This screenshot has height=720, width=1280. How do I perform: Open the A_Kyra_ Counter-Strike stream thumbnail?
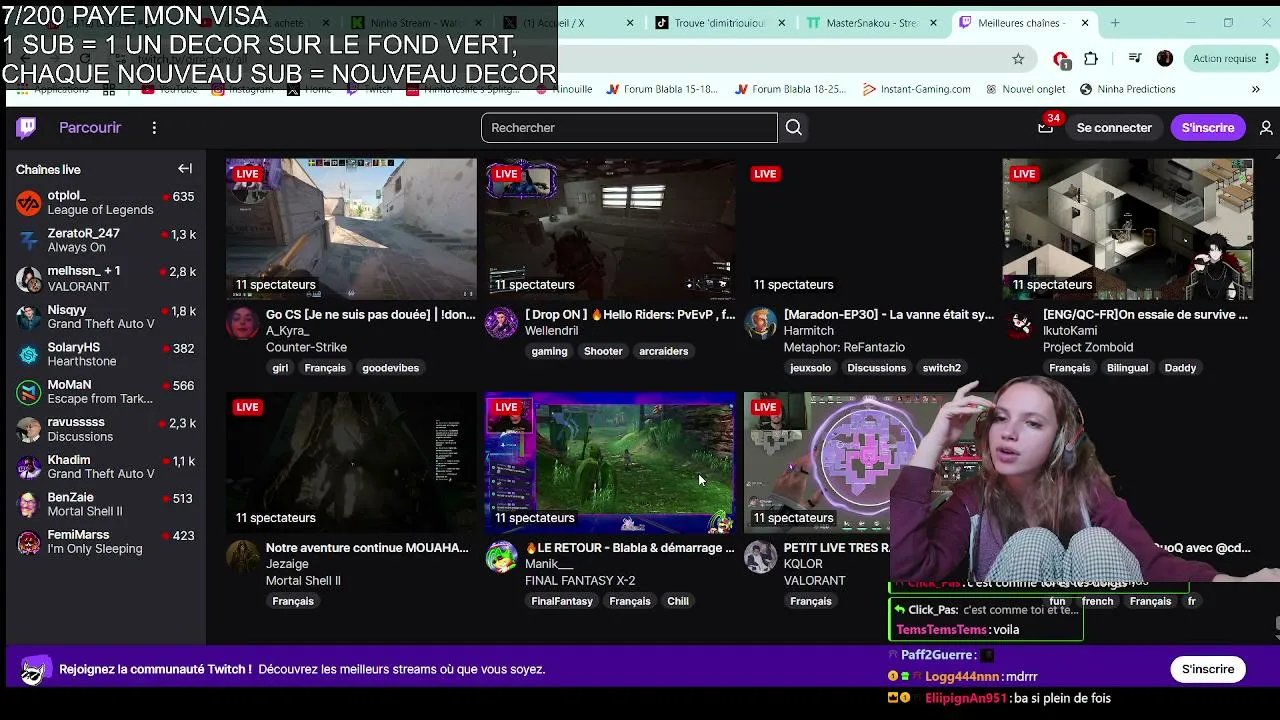pyautogui.click(x=351, y=229)
